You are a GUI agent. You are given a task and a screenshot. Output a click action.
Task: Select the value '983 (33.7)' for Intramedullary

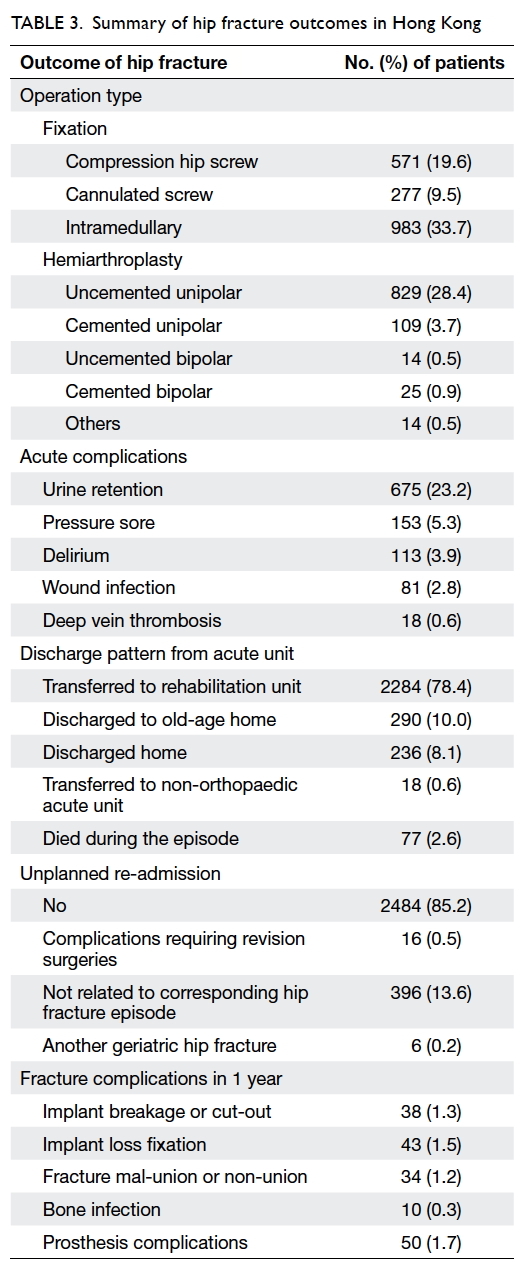430,228
